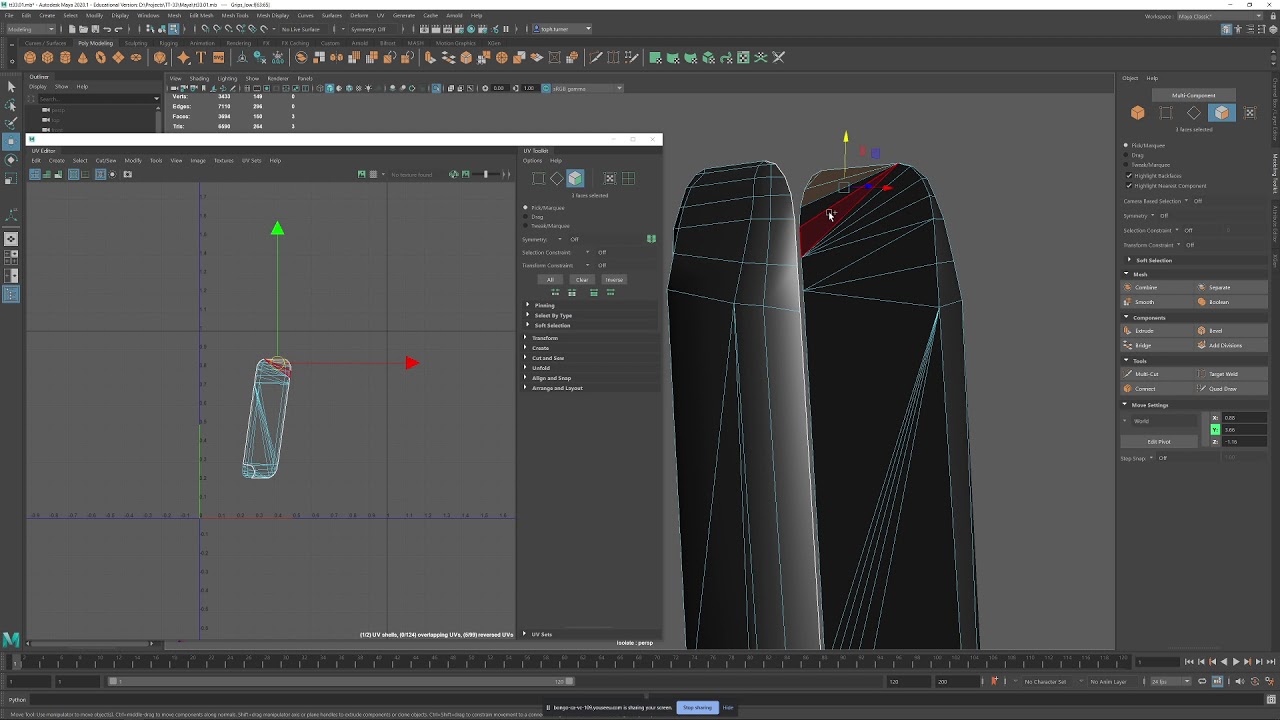Open Camera Based Selection dropdown

[1187, 201]
